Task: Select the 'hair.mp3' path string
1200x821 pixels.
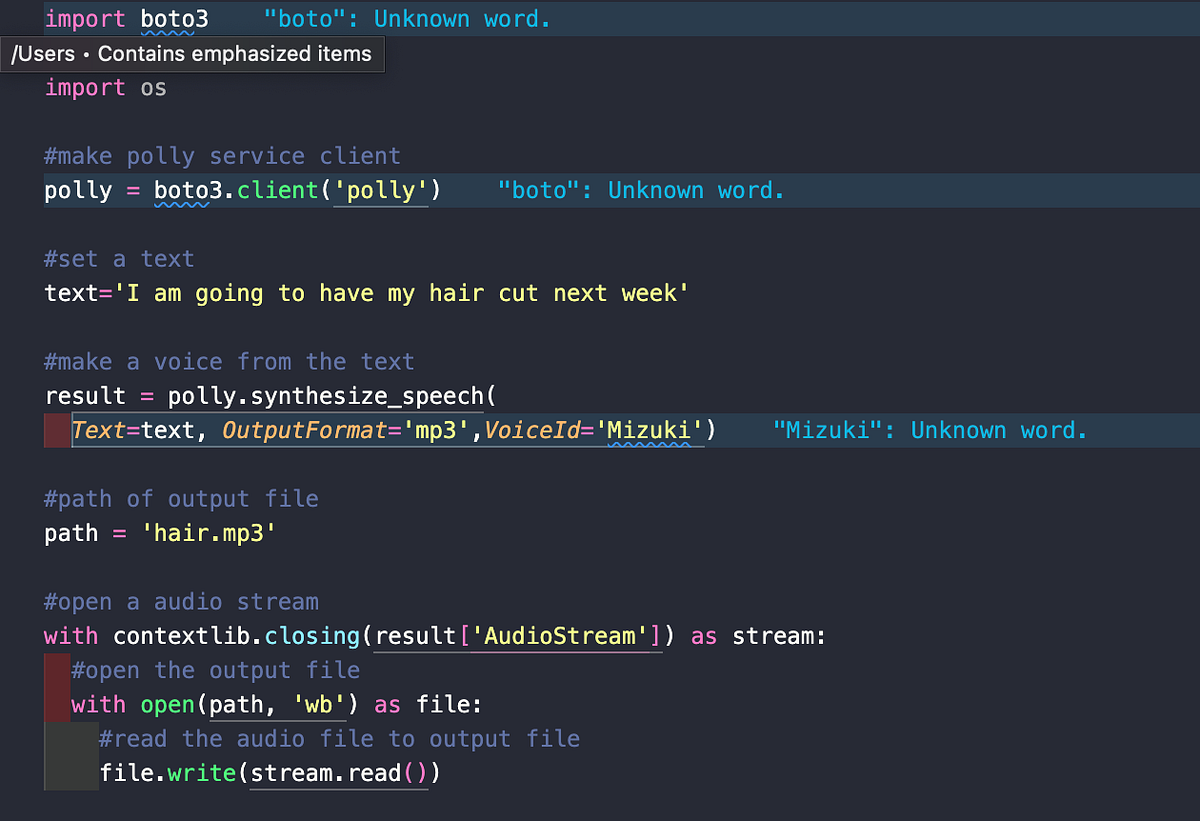Action: click(209, 533)
